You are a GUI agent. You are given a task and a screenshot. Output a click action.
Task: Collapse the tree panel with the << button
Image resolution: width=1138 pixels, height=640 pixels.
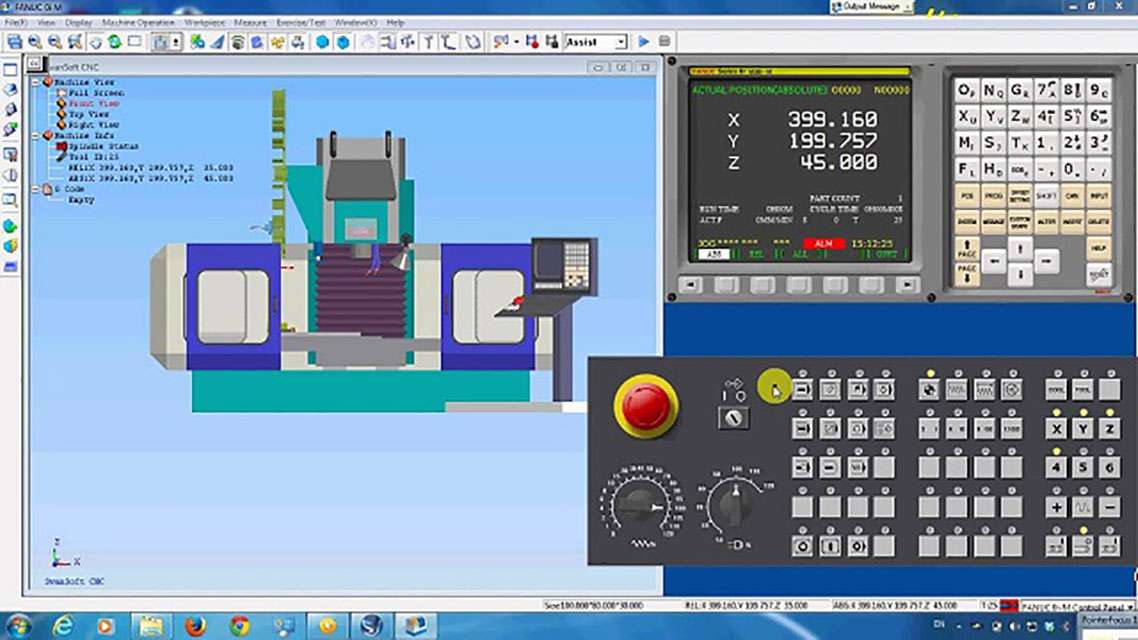[x=34, y=64]
